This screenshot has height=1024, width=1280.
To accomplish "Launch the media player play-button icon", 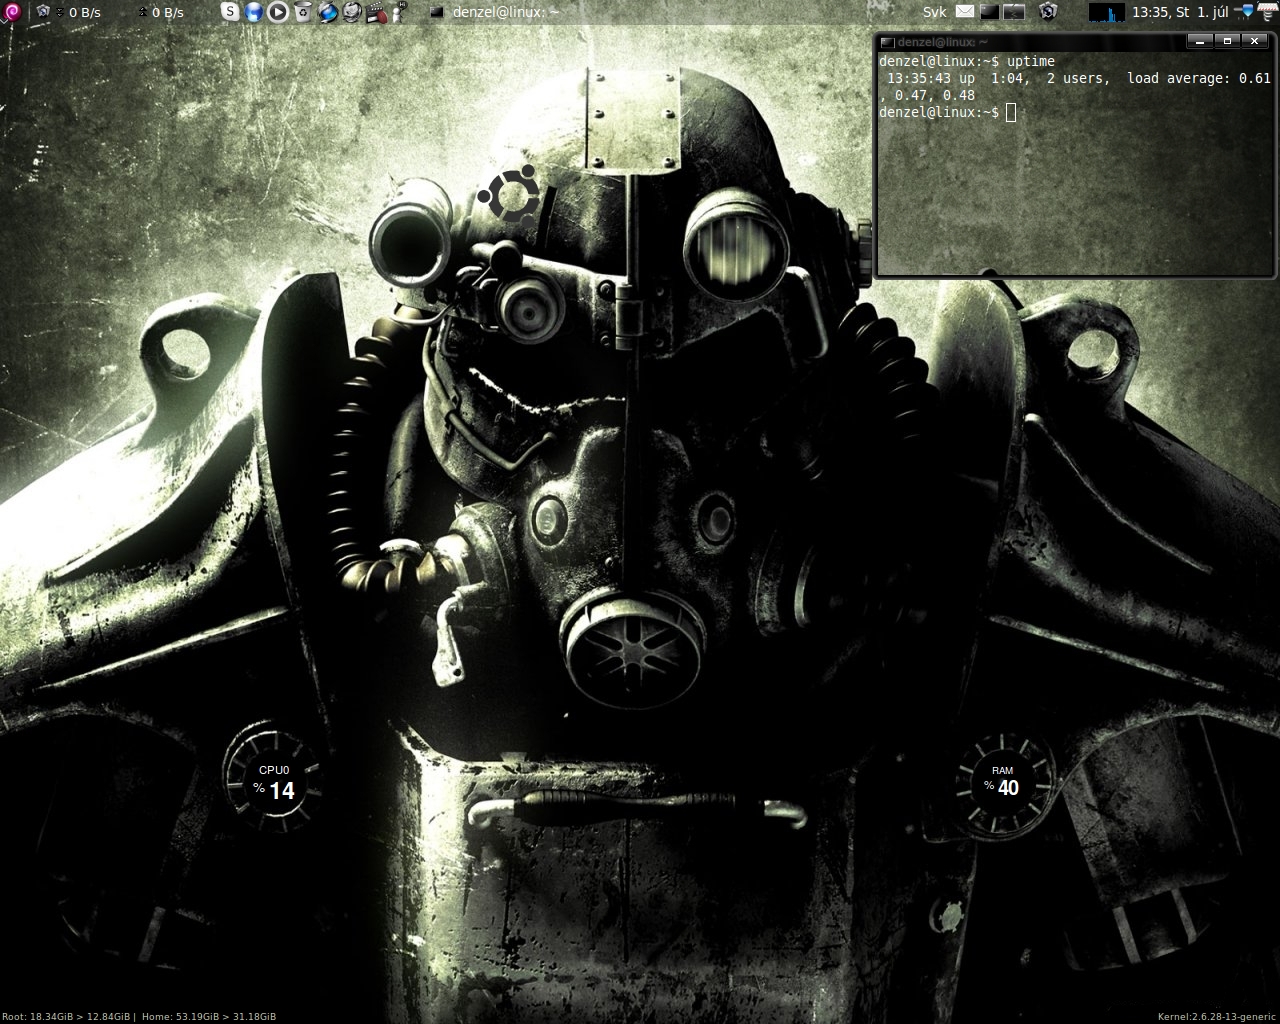I will point(278,12).
